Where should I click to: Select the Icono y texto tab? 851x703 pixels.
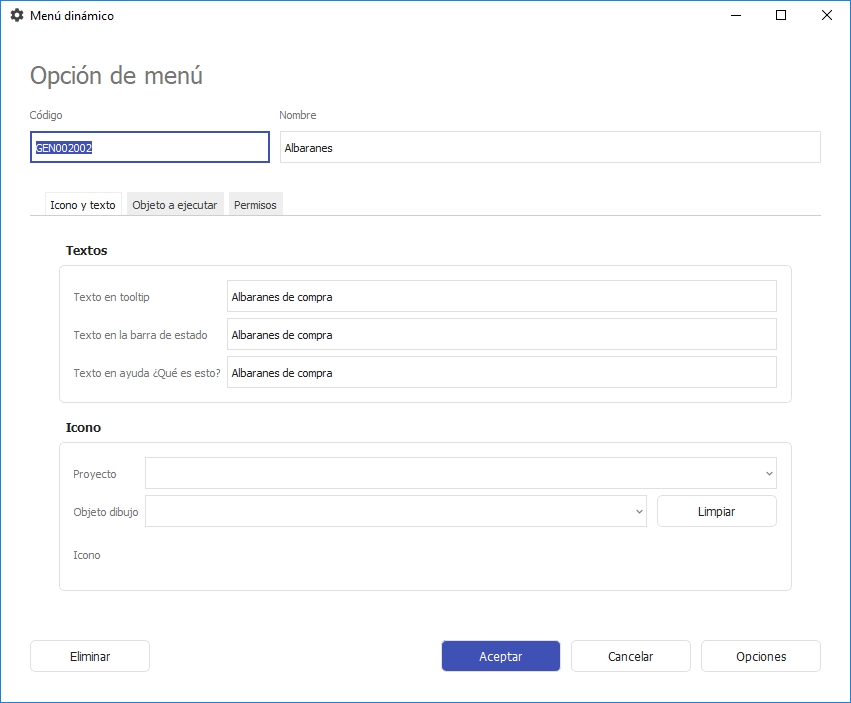pos(83,204)
